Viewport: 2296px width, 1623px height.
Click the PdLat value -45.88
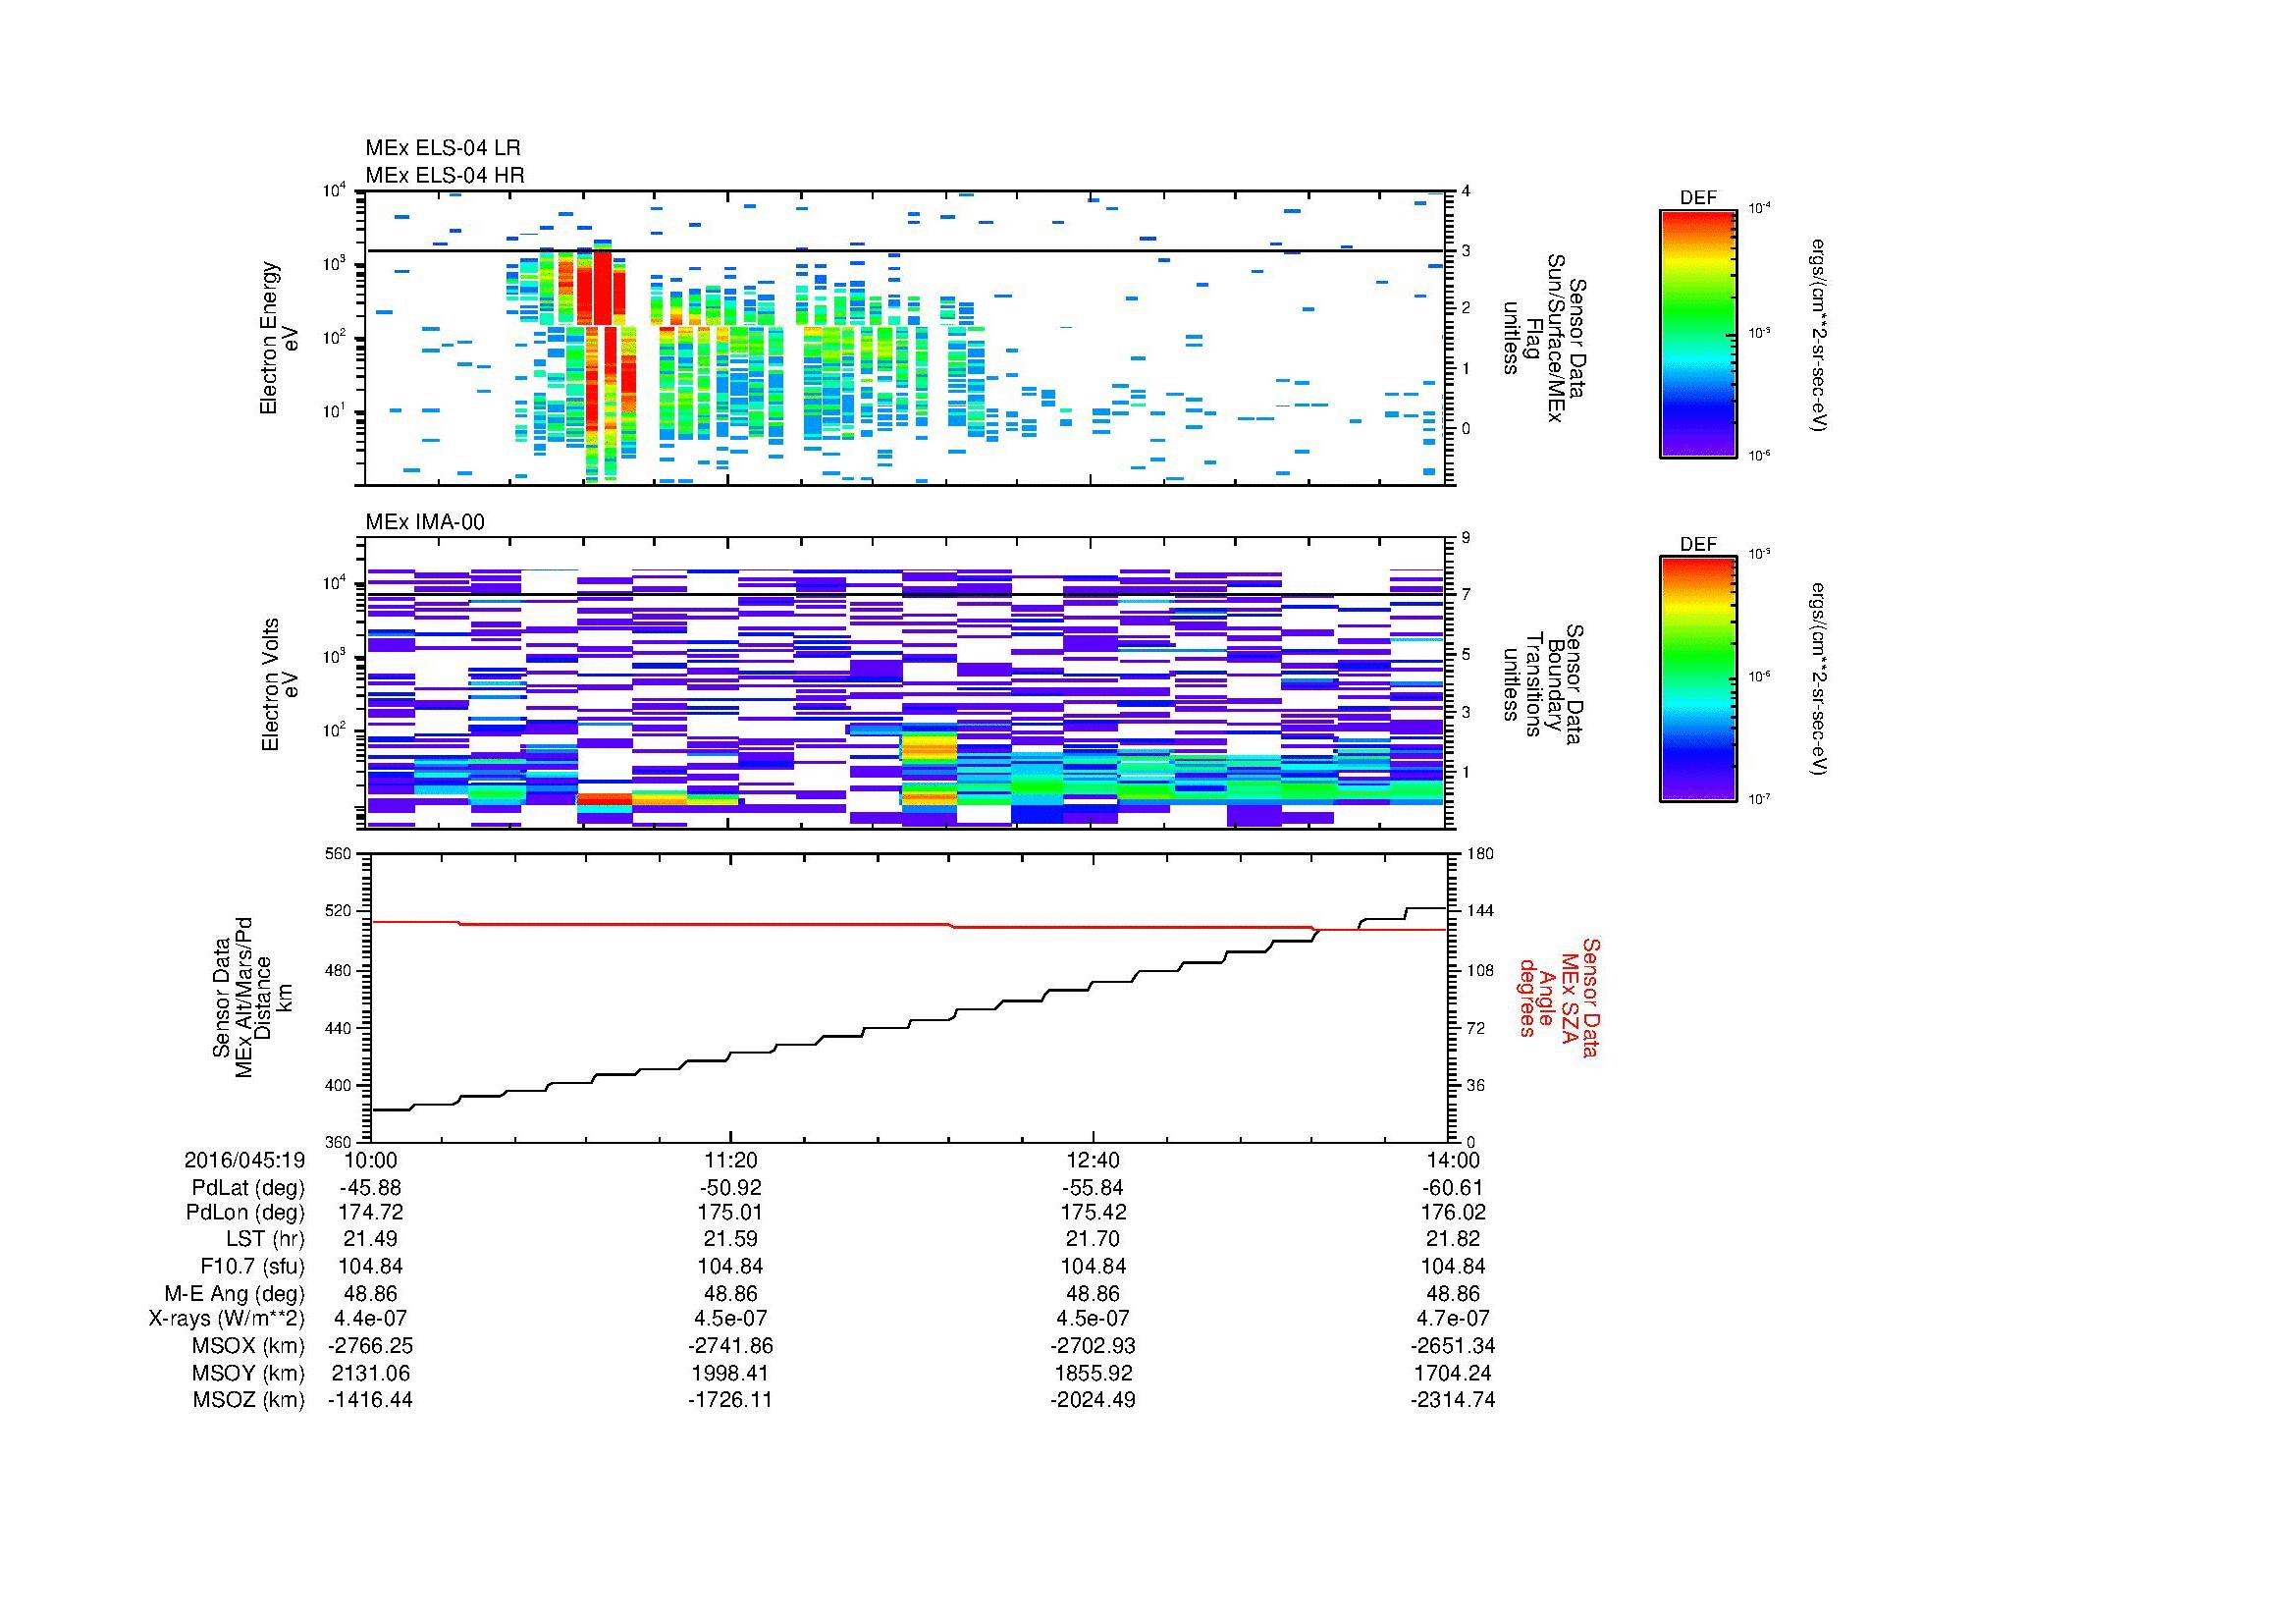click(370, 1188)
